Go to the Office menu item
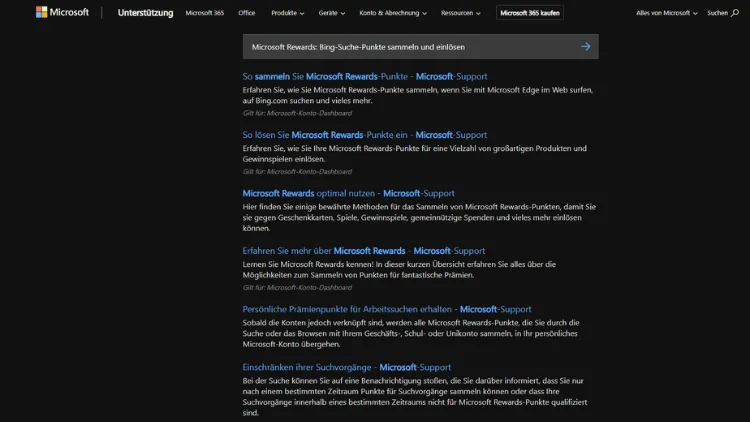Viewport: 750px width, 422px height. 247,13
